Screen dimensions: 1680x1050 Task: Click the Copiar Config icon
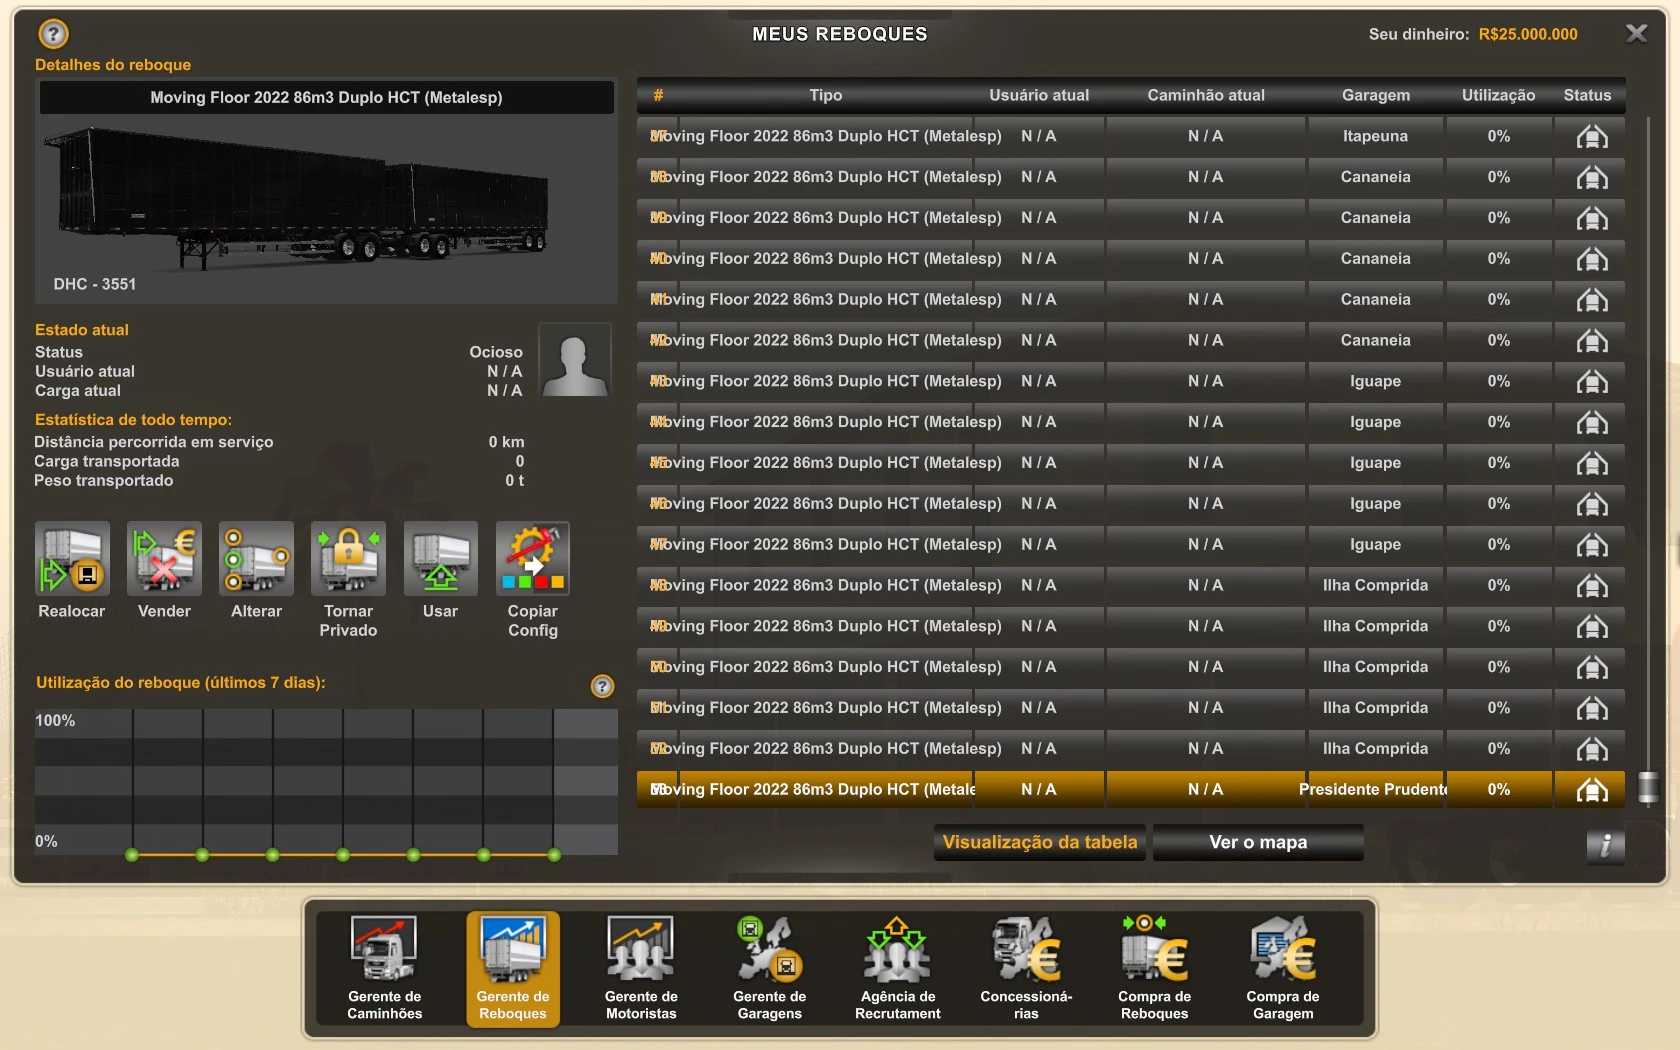(x=532, y=559)
